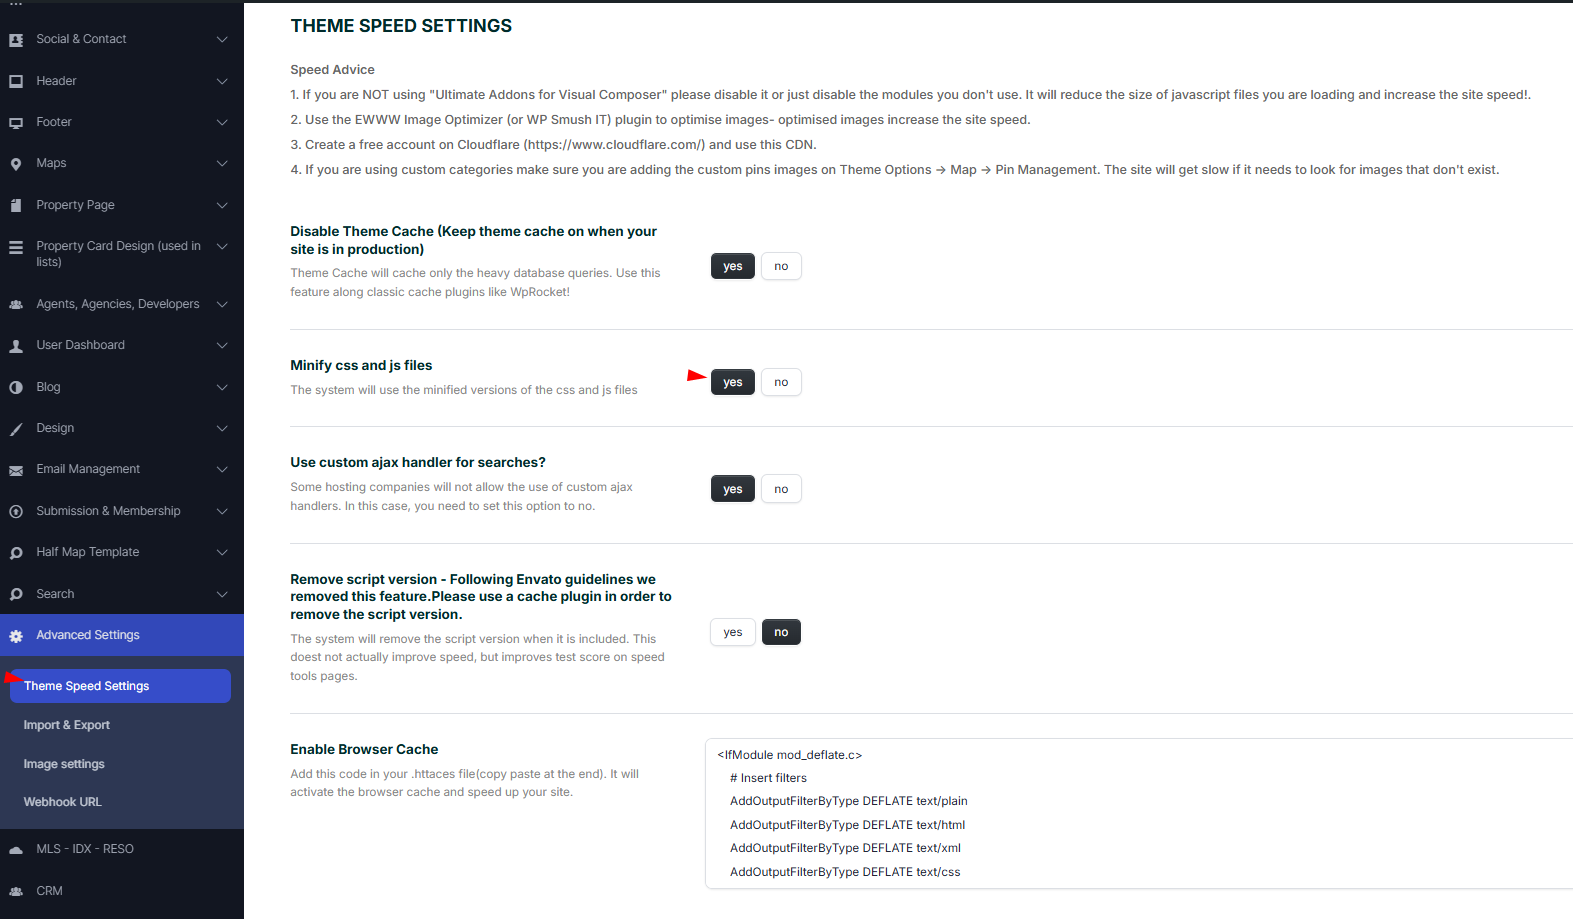Viewport: 1573px width, 919px height.
Task: Click the Footer monitor icon
Action: coord(16,123)
